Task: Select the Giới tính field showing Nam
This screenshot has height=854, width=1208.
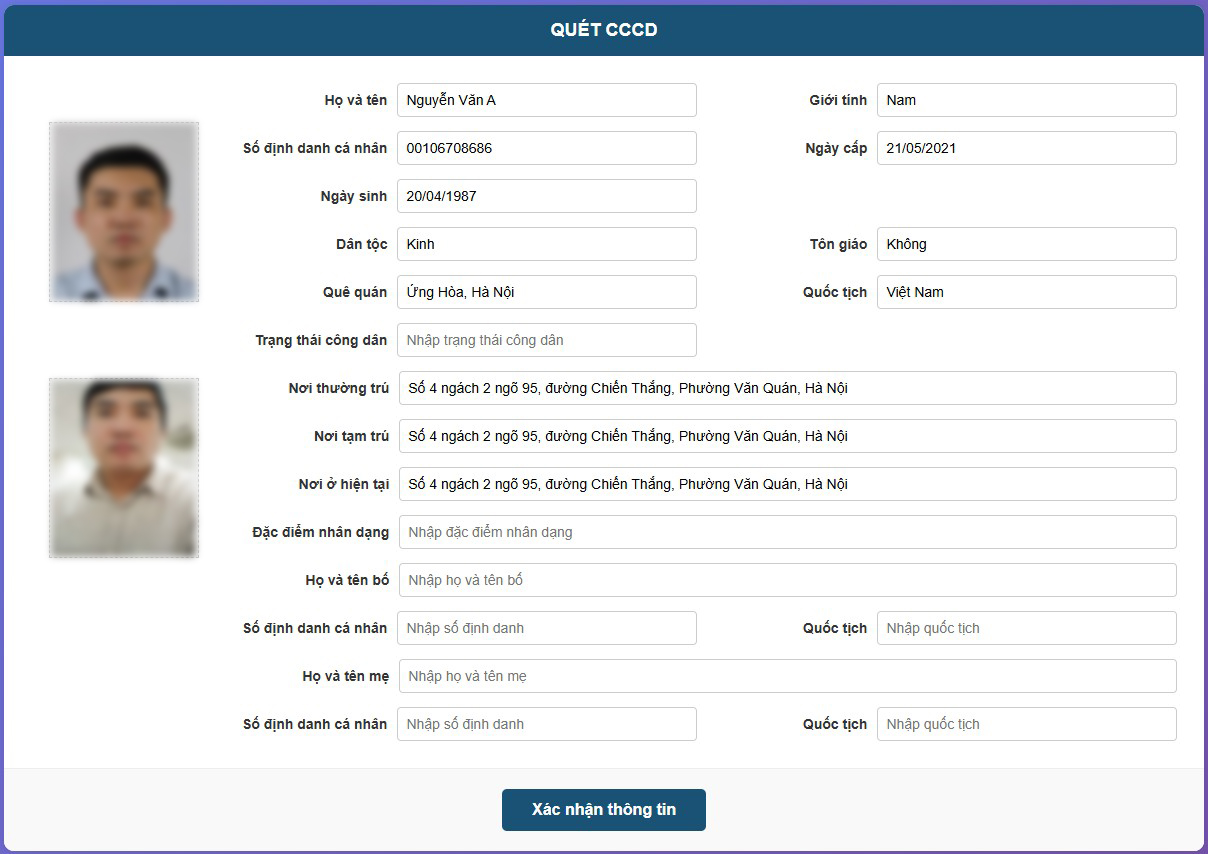Action: (x=1026, y=100)
